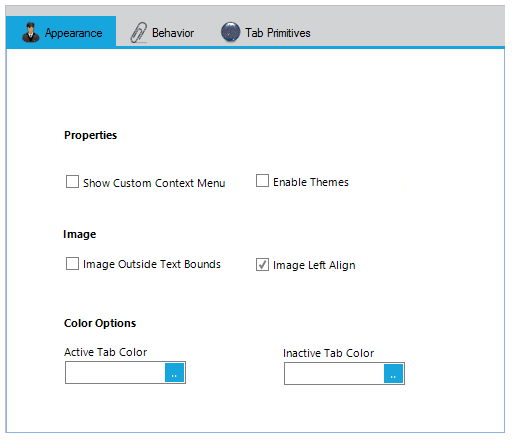The image size is (512, 441).
Task: Uncheck the Image Left Align checkbox
Action: pyautogui.click(x=262, y=265)
